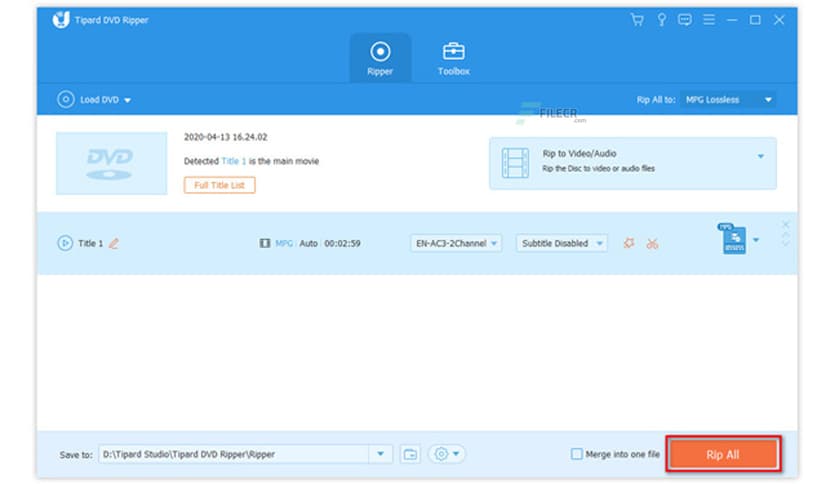Select the Ripper tab

(x=380, y=58)
